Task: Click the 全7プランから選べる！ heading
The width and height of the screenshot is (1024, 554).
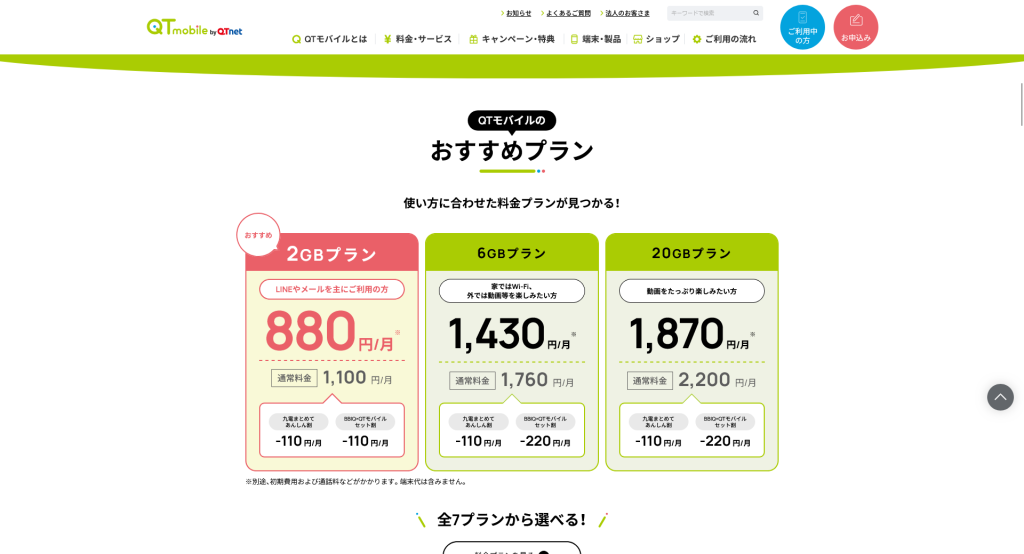Action: [512, 520]
